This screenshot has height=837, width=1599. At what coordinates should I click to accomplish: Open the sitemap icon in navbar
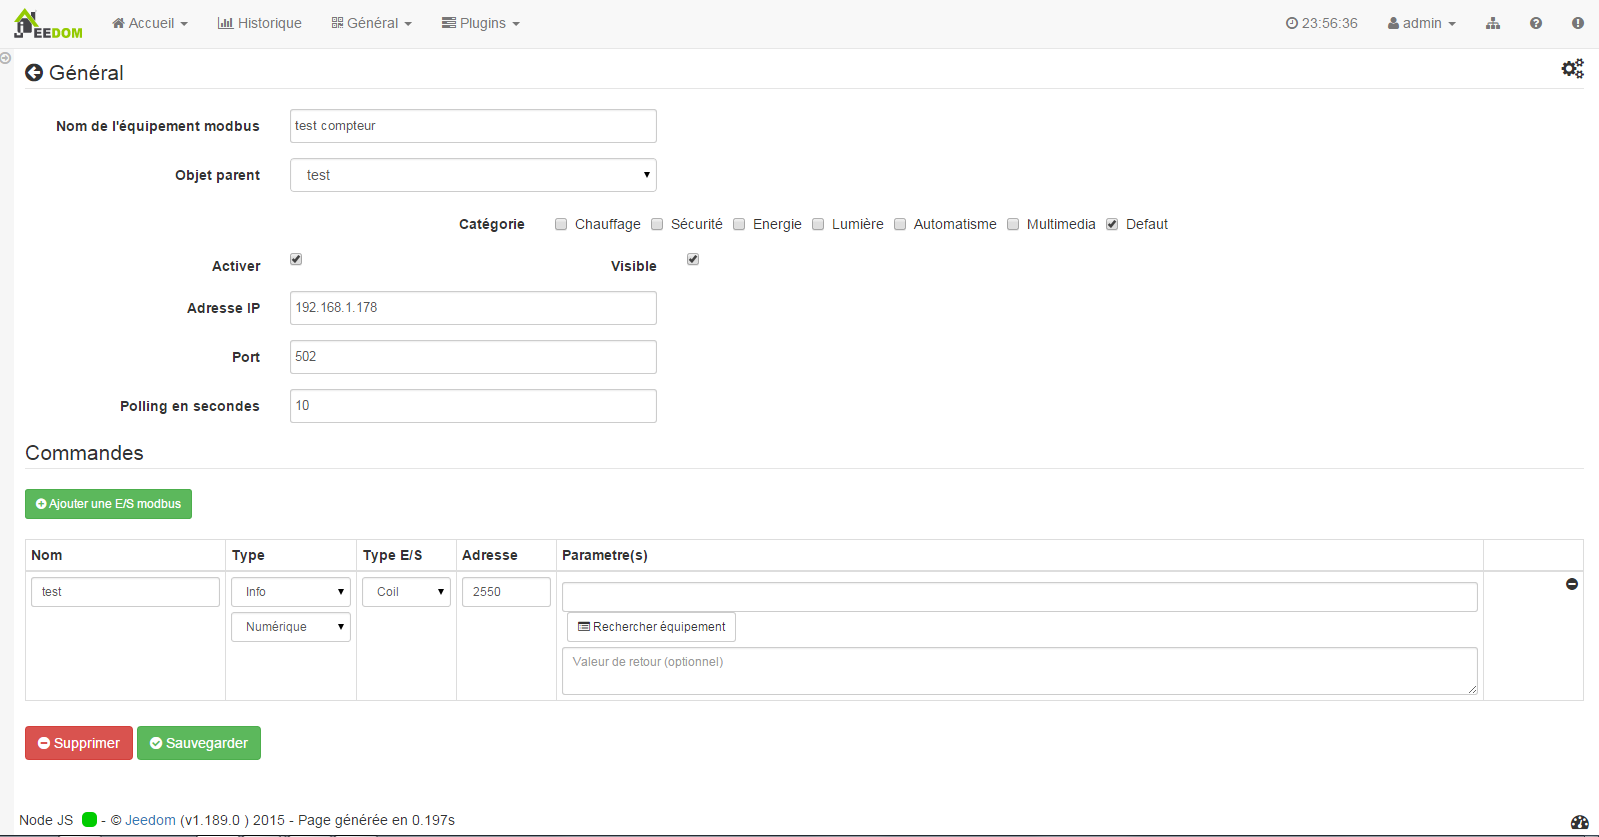coord(1493,23)
